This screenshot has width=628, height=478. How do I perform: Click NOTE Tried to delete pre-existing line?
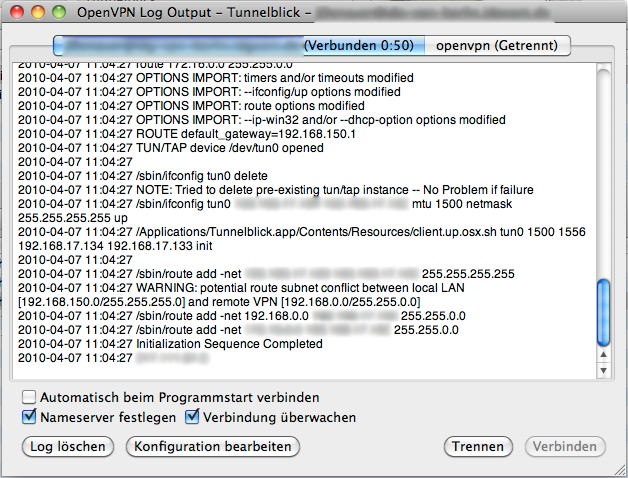click(276, 190)
